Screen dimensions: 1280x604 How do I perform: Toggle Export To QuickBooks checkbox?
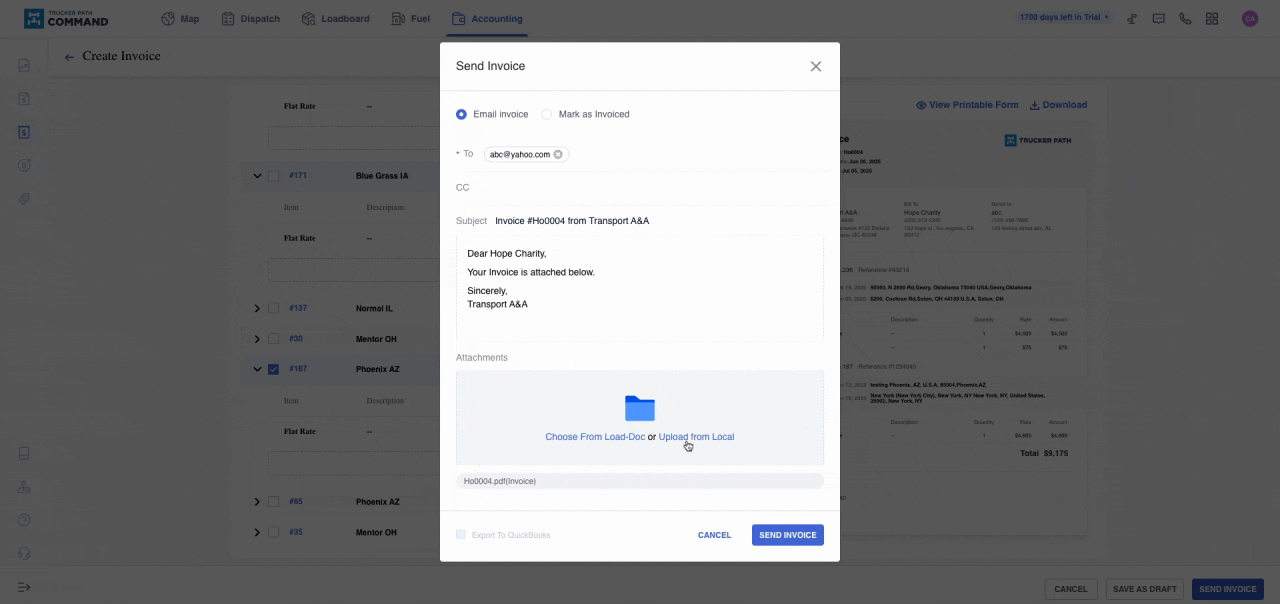coord(461,535)
